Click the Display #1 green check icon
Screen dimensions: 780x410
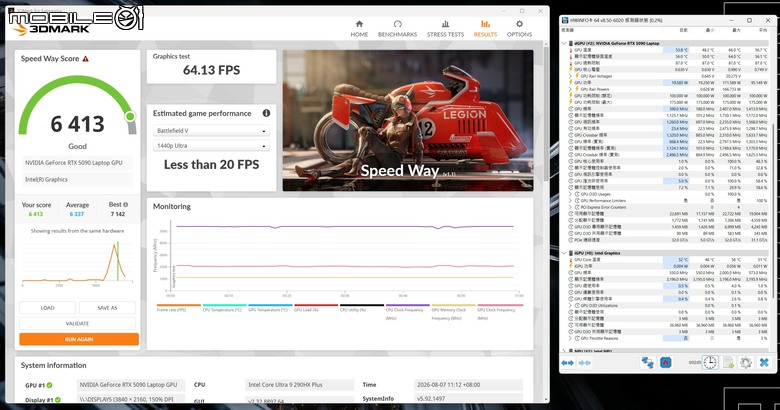pyautogui.click(x=58, y=400)
